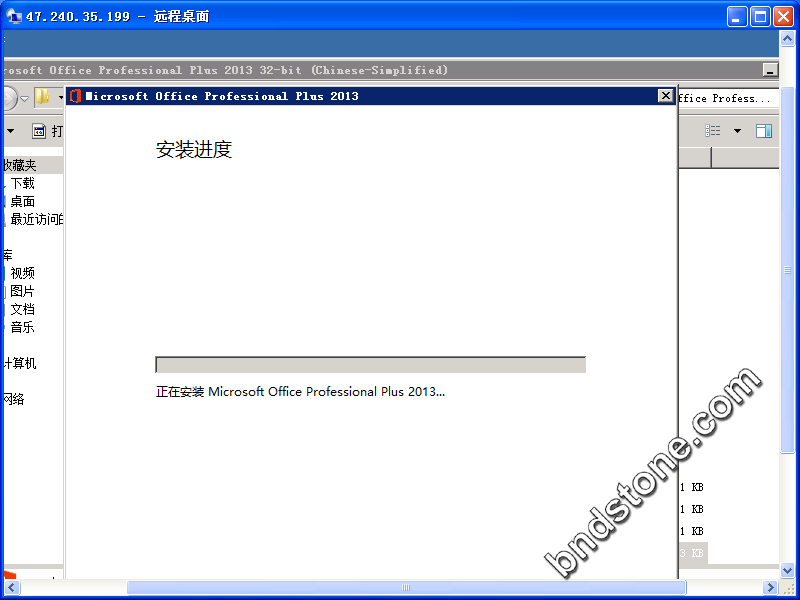Open 音乐 library in the sidebar

point(22,327)
